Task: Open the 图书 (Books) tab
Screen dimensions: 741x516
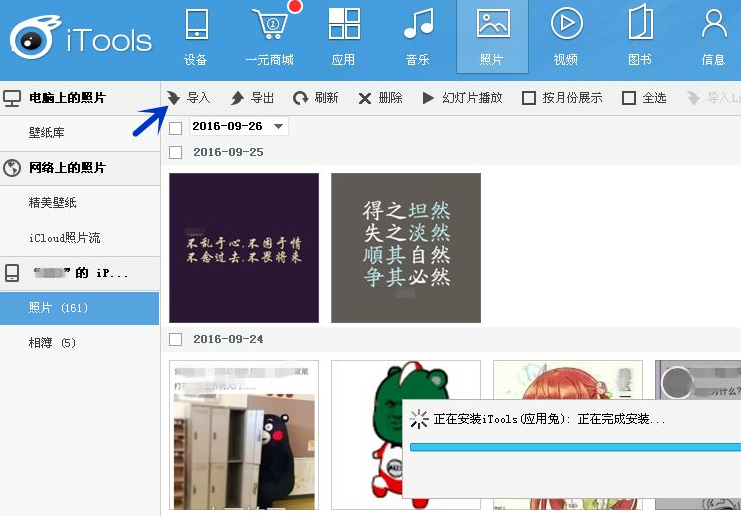Action: point(640,37)
